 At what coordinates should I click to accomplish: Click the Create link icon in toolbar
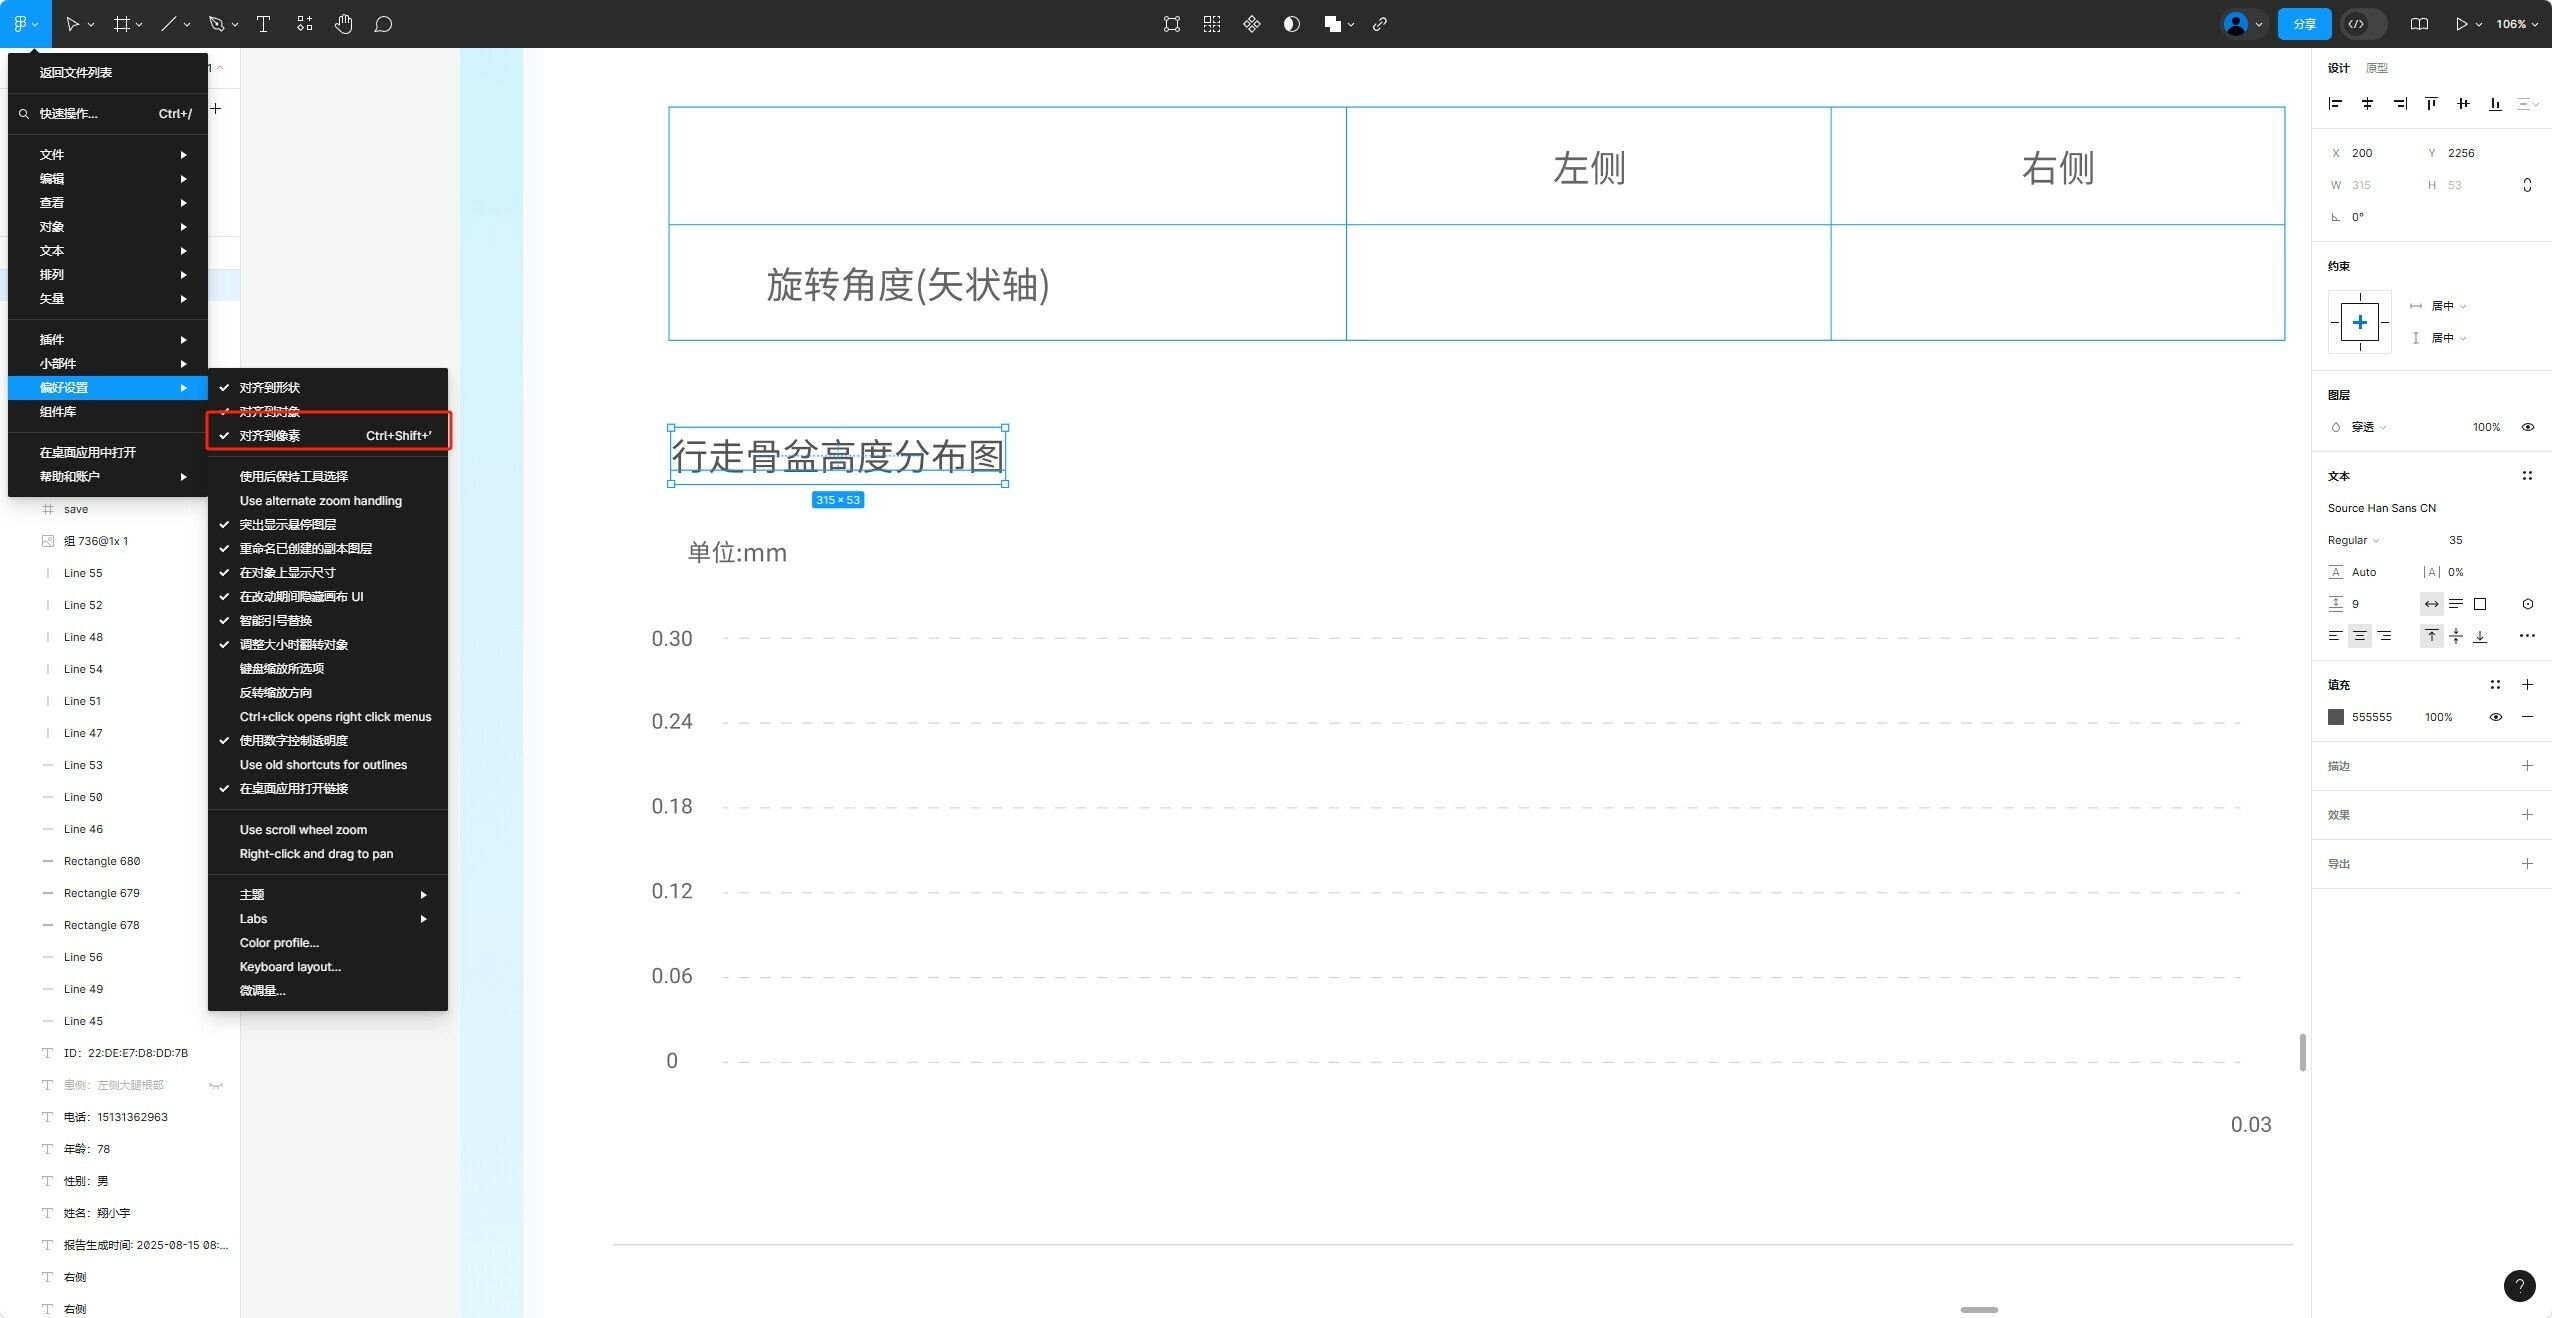pos(1380,24)
